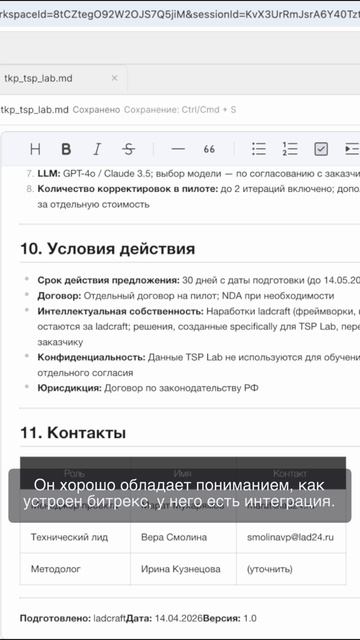This screenshot has width=360, height=640.
Task: Click the "Дата:" 14.04.2026 footer text
Action: click(x=164, y=618)
